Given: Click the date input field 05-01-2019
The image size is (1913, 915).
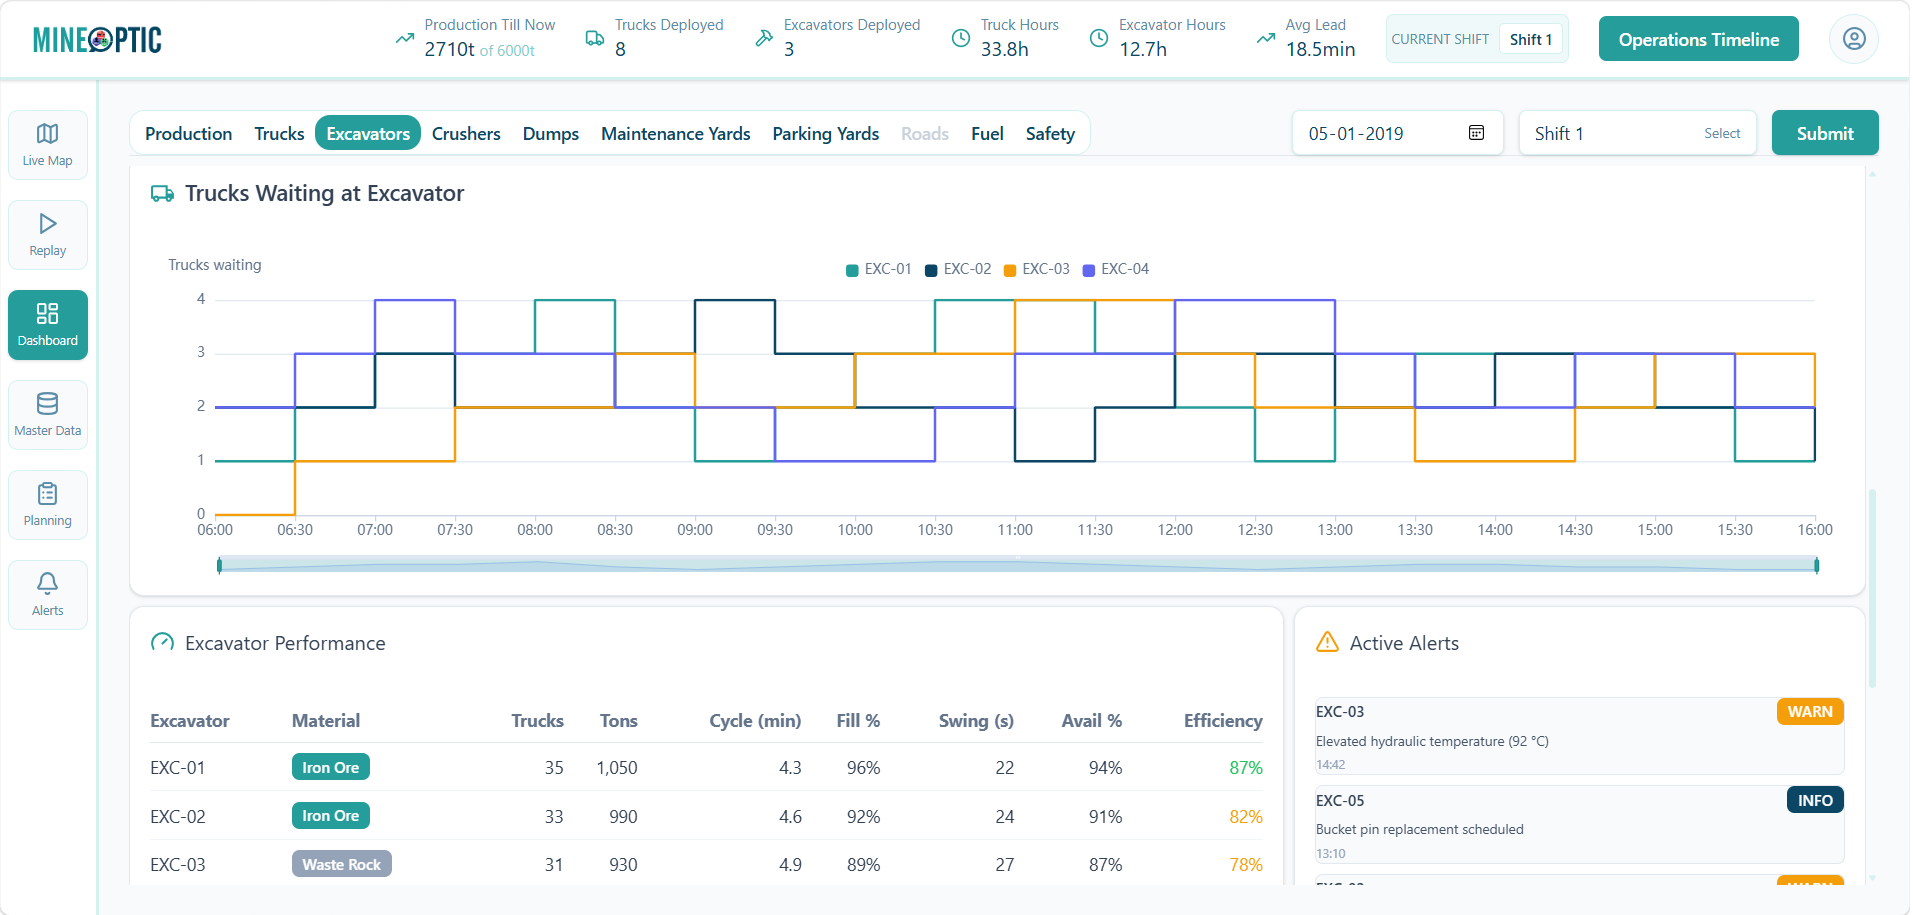Looking at the screenshot, I should [1397, 133].
